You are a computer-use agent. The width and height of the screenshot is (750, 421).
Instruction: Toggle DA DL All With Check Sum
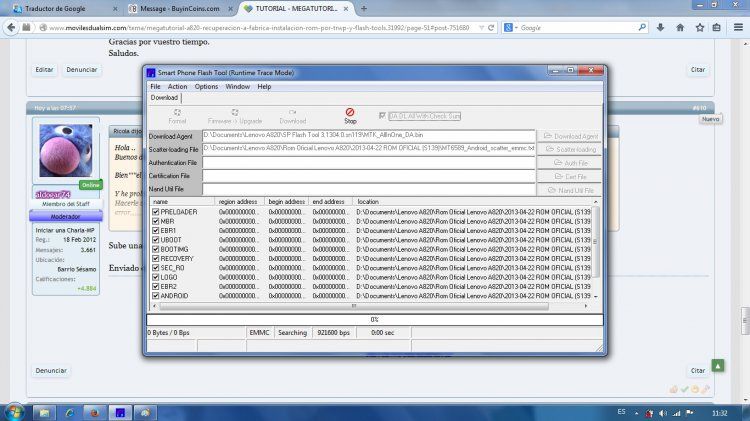click(382, 116)
